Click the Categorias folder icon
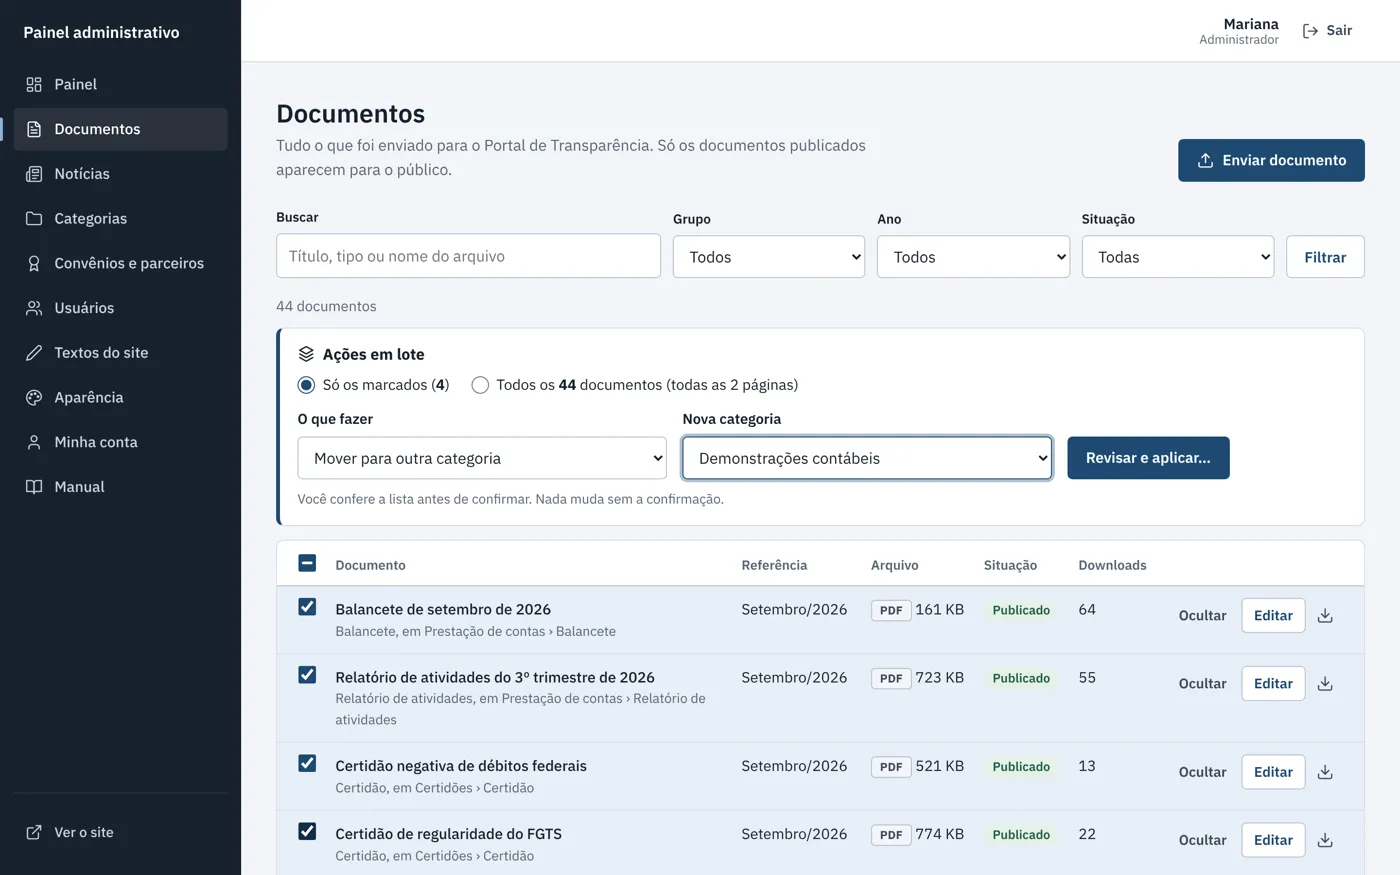Image resolution: width=1400 pixels, height=875 pixels. pos(34,218)
